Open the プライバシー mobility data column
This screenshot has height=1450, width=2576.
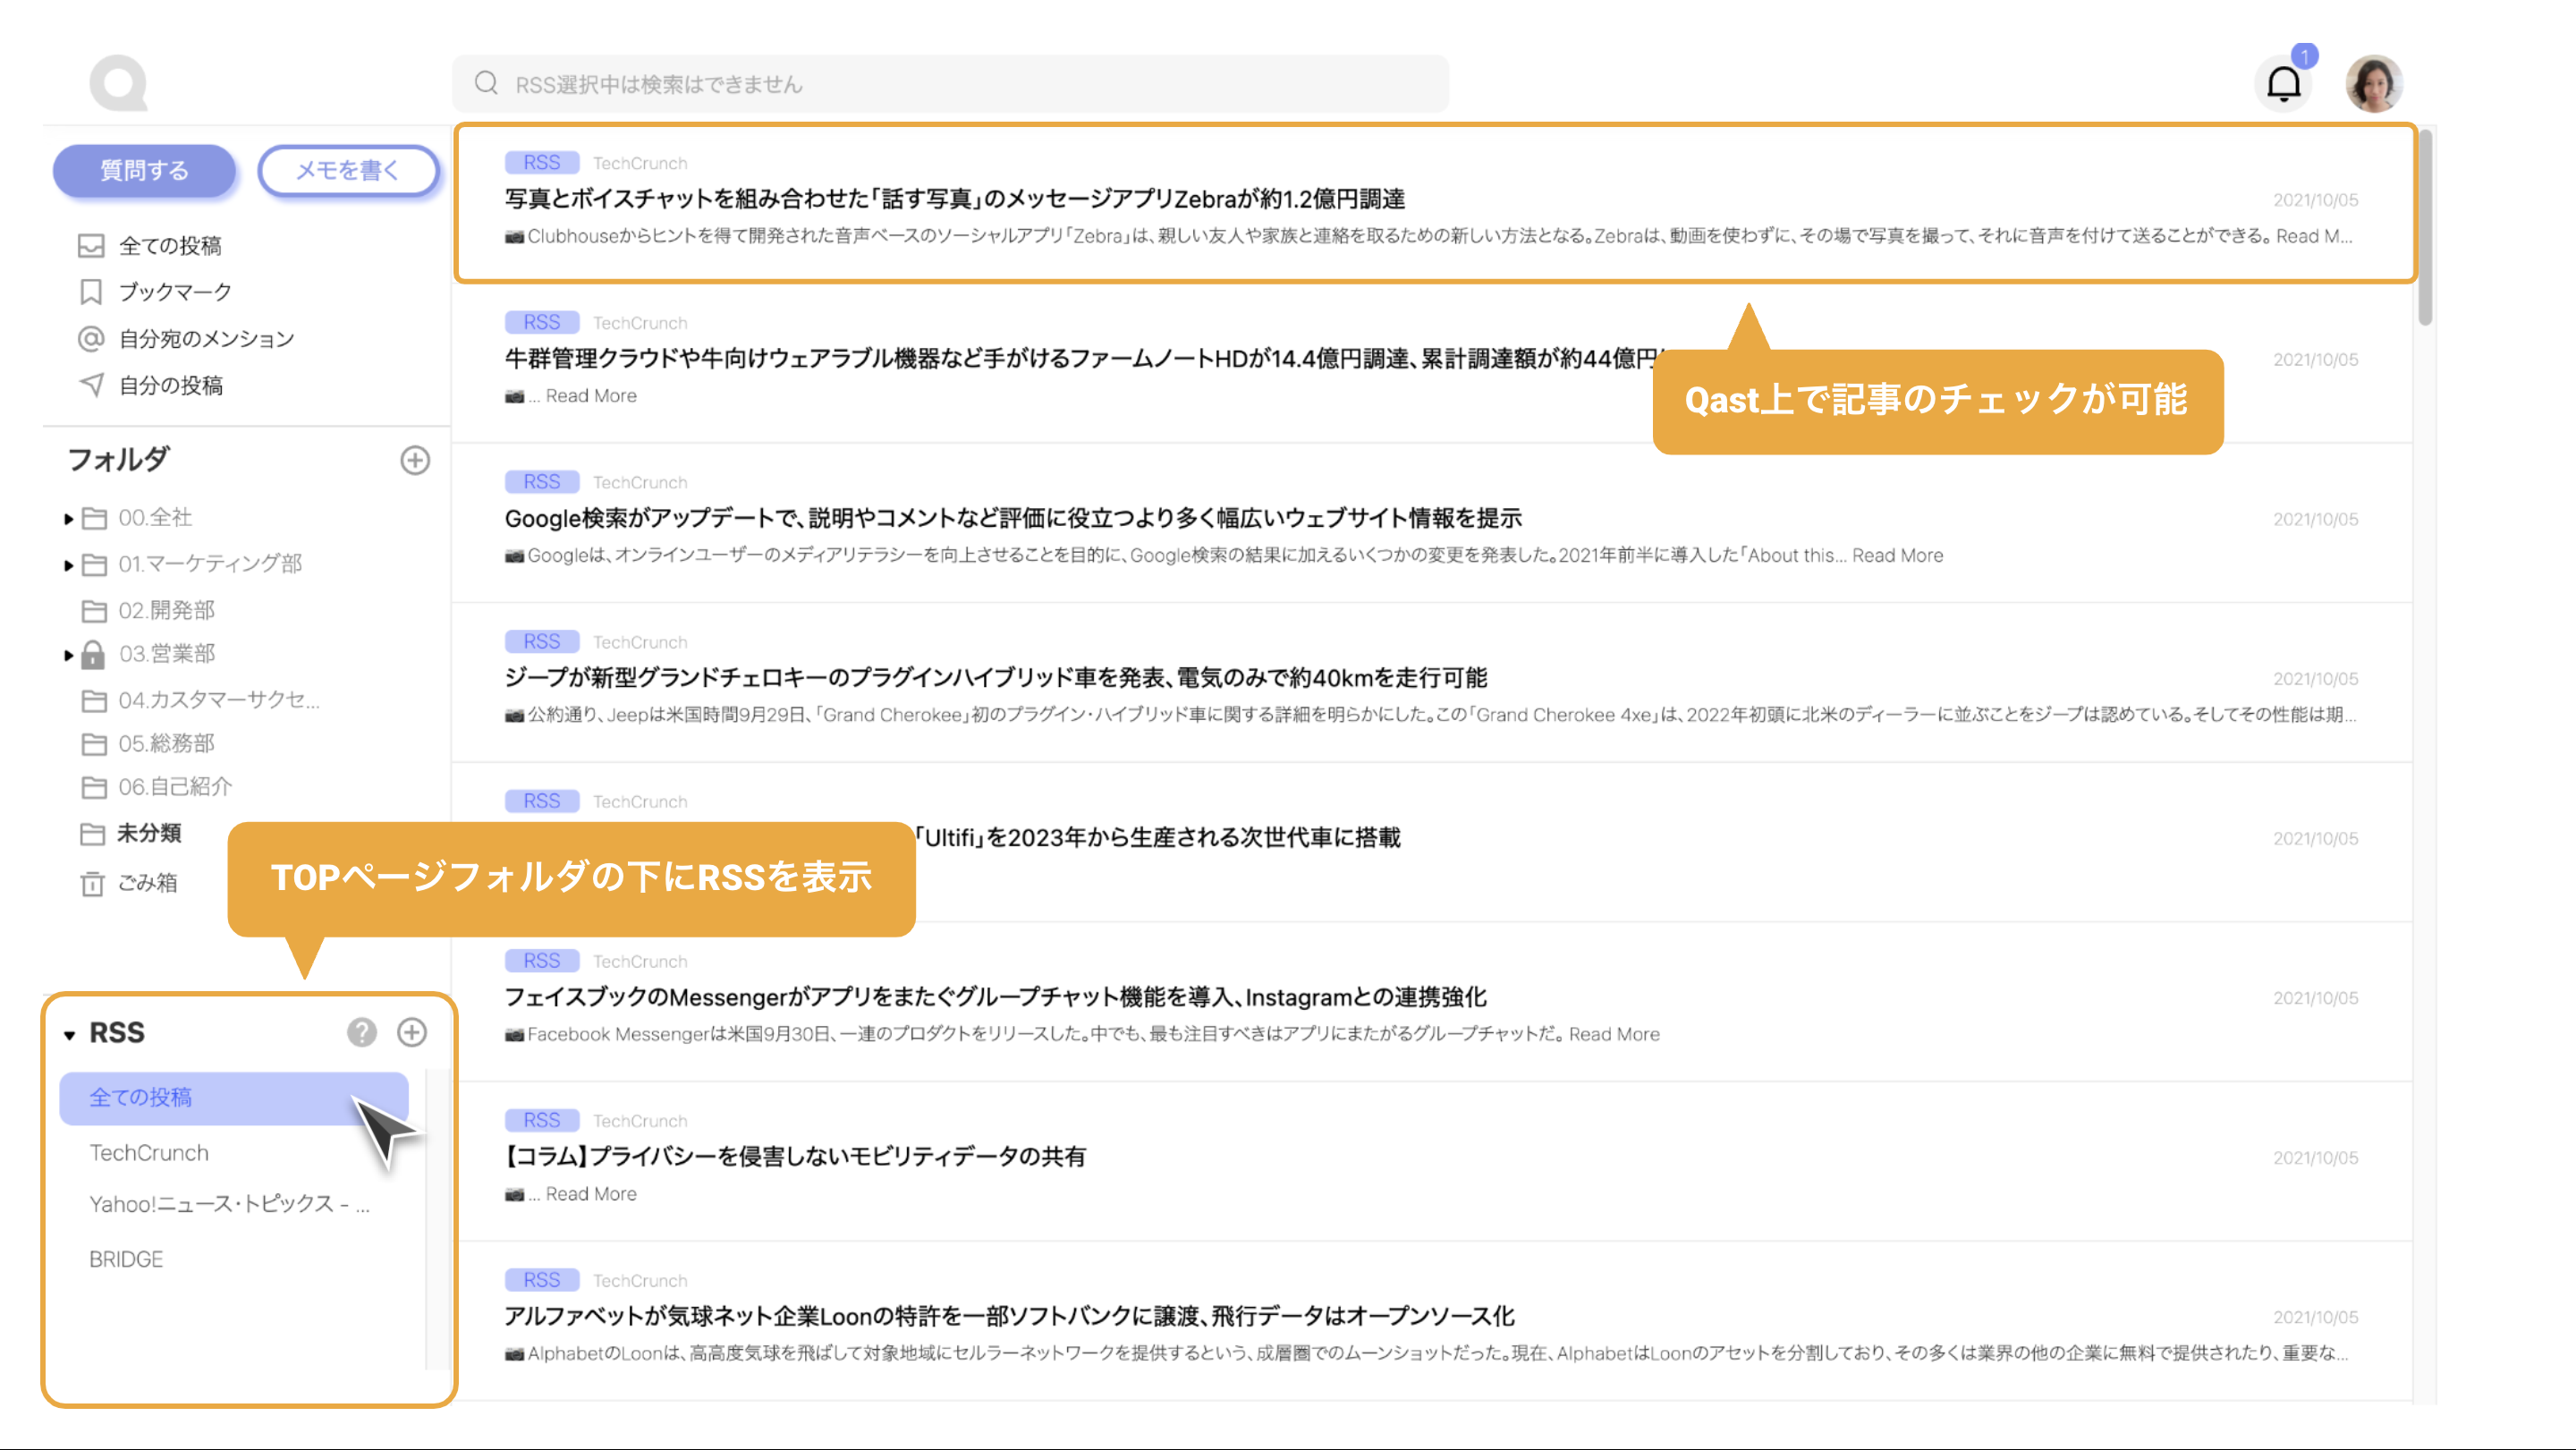(x=795, y=1157)
